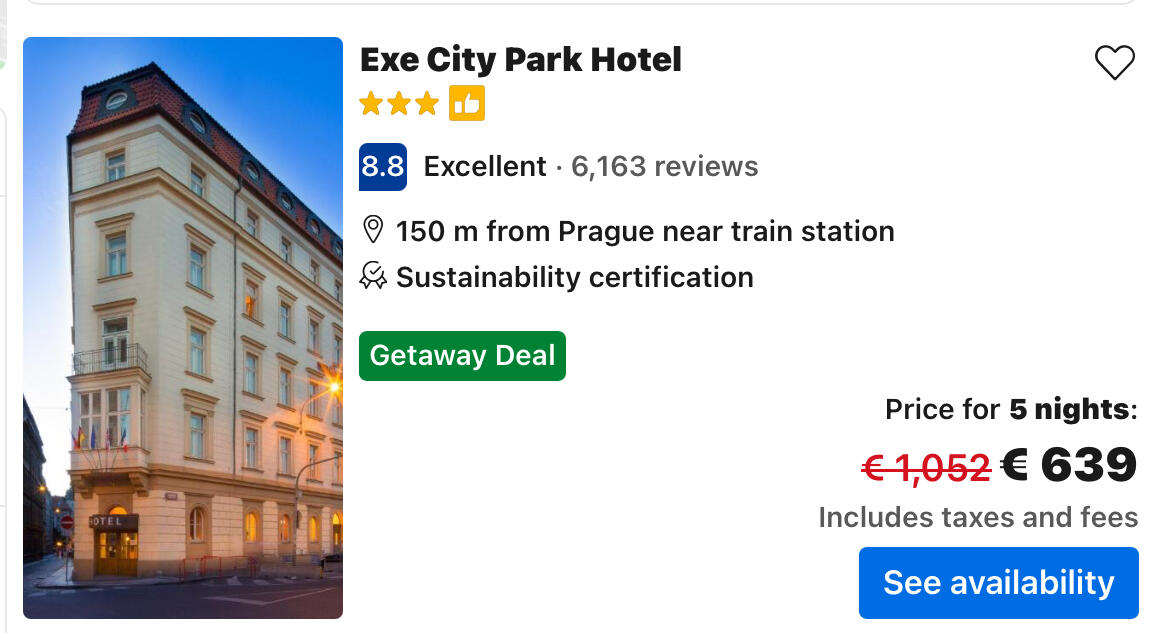1154x633 pixels.
Task: Open the Exe City Park Hotel title
Action: [x=520, y=60]
